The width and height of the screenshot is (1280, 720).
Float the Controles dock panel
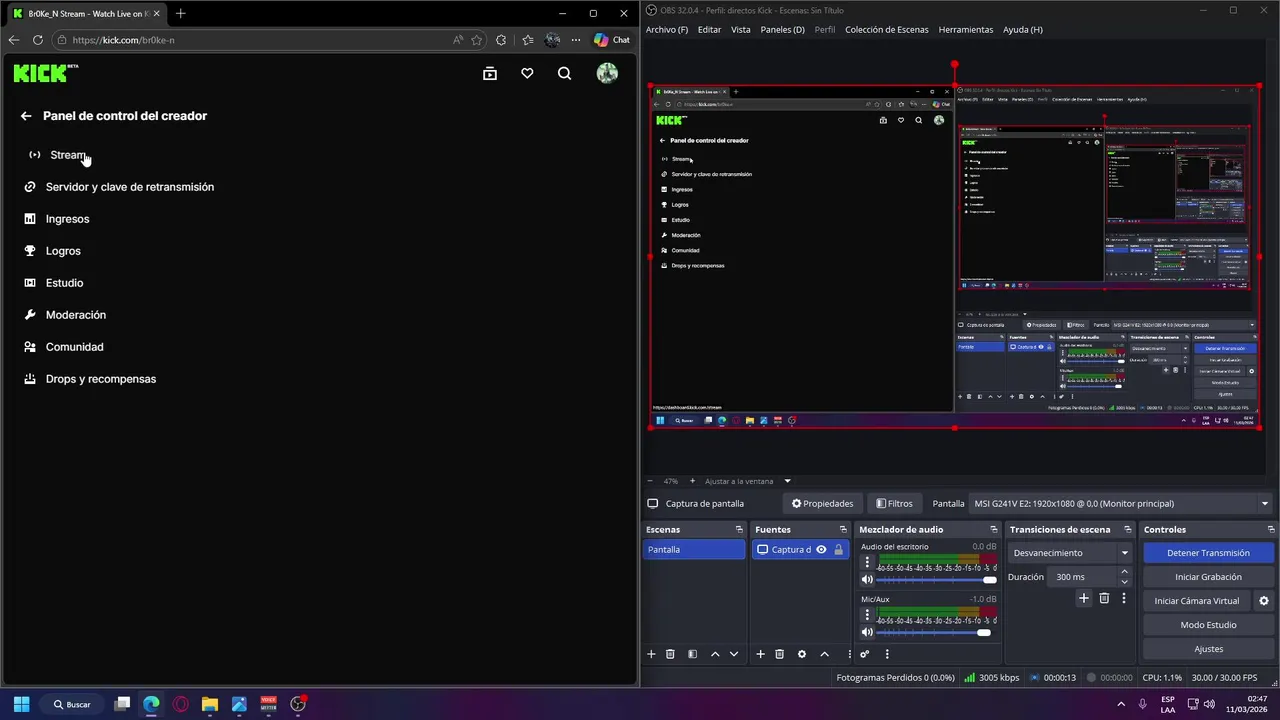[x=1271, y=530]
